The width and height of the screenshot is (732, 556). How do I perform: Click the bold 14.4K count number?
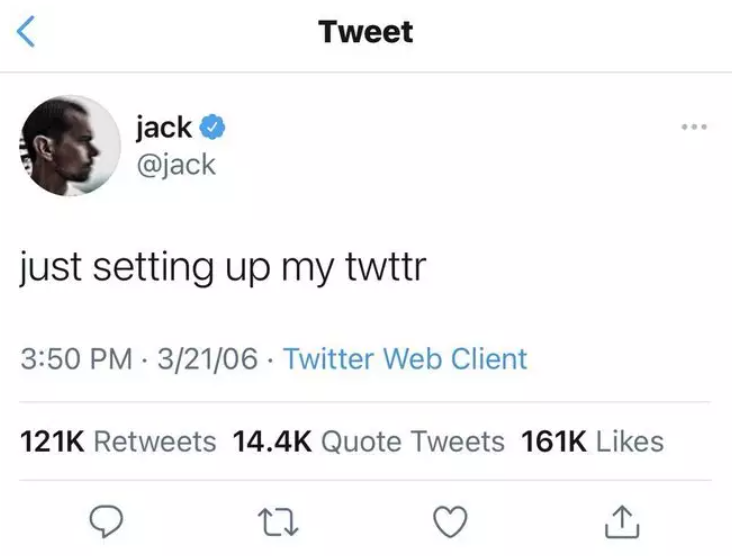point(272,441)
